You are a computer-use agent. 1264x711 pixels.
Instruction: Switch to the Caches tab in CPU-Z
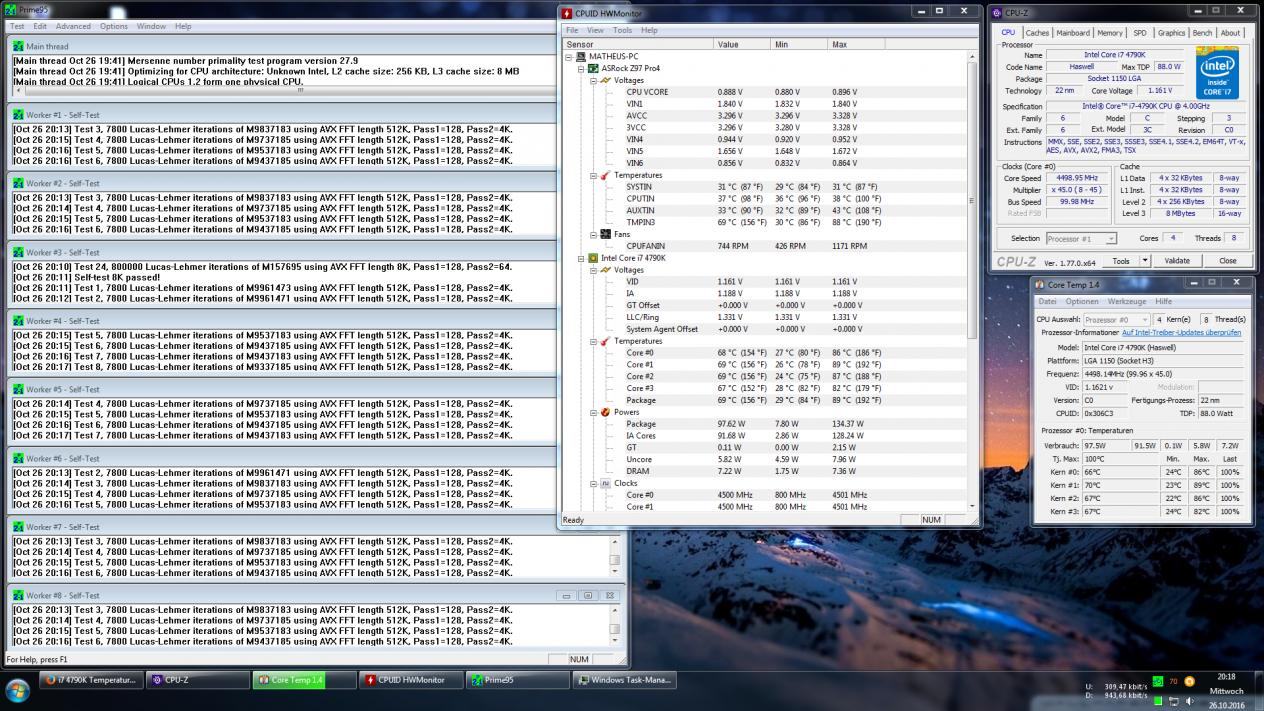pos(1037,33)
